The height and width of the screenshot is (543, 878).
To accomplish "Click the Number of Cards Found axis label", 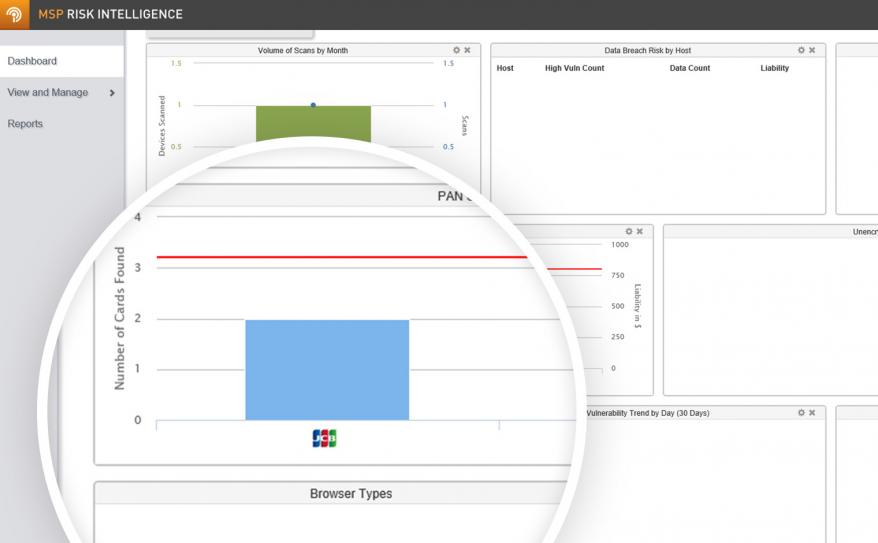I will [119, 318].
